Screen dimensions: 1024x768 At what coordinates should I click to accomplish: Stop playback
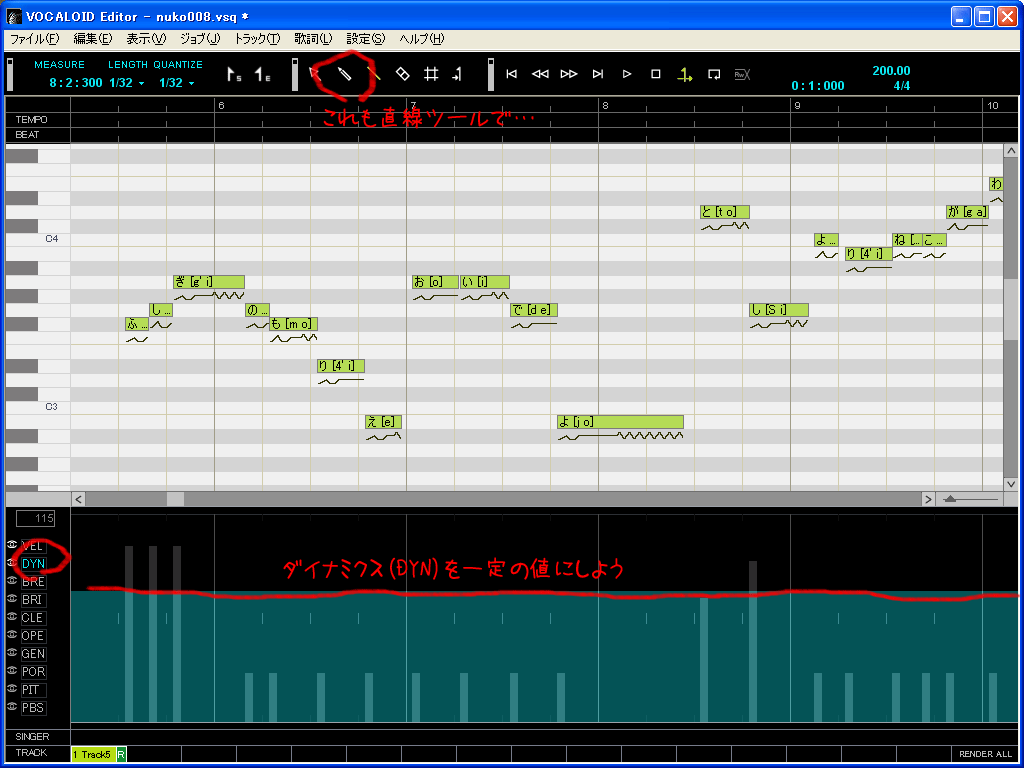click(656, 74)
